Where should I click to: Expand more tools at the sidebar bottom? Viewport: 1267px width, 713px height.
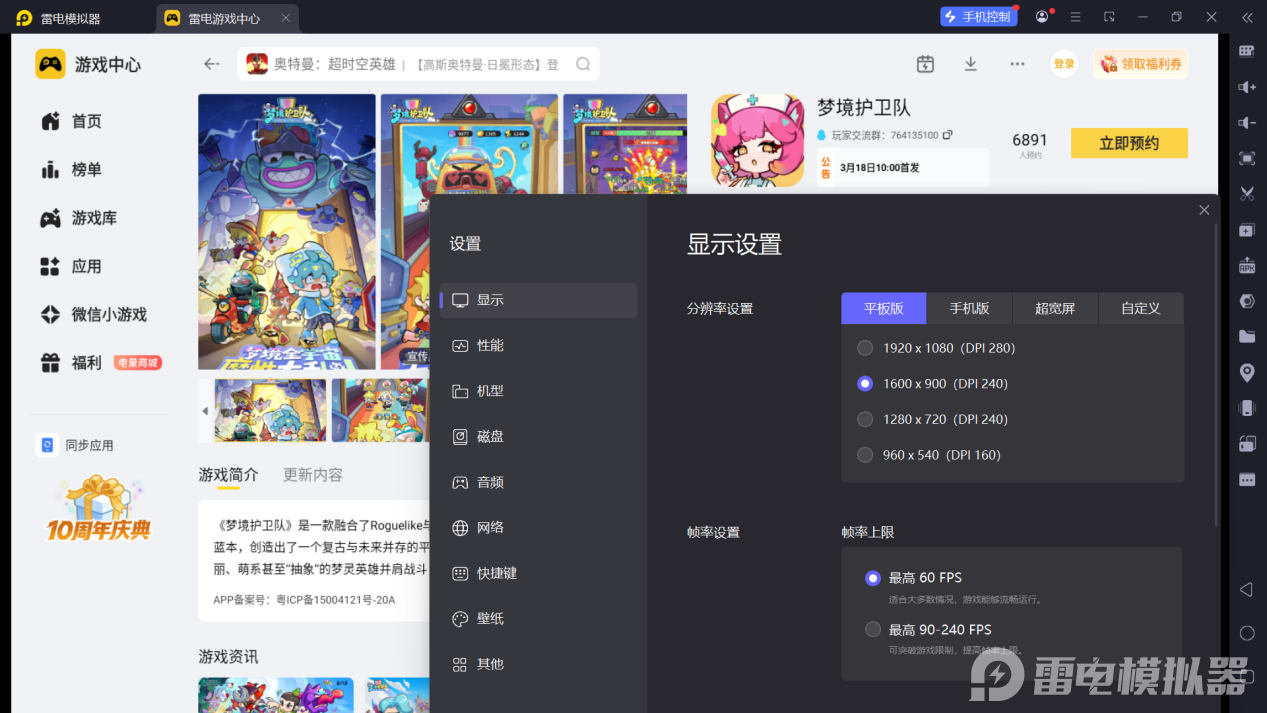pyautogui.click(x=1246, y=479)
